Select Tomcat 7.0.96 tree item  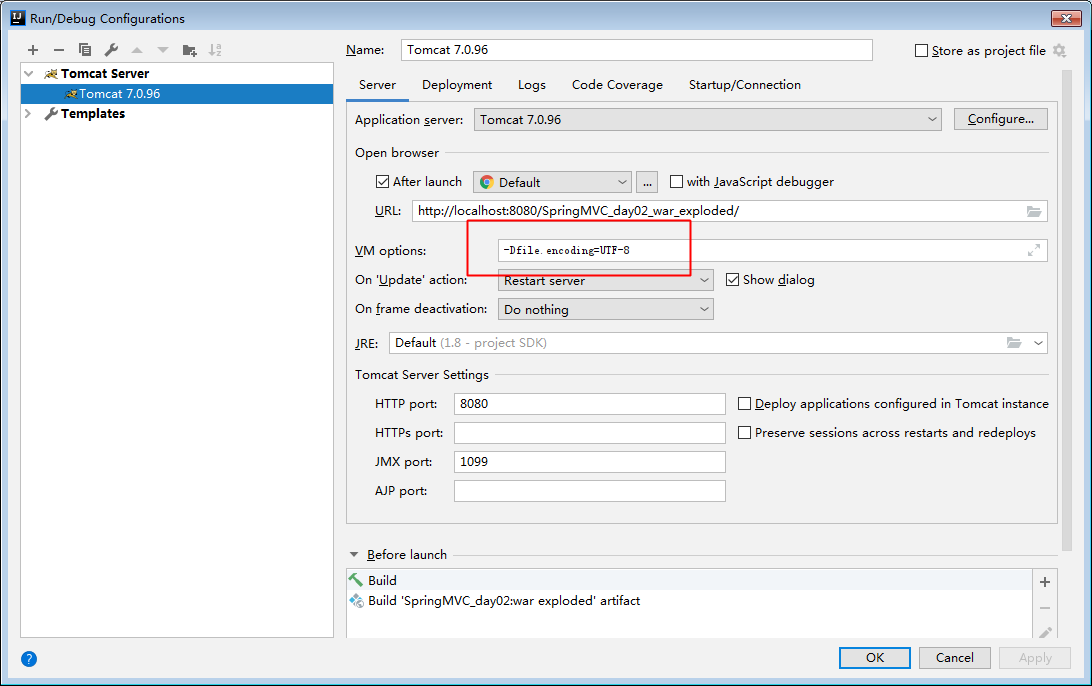pyautogui.click(x=177, y=94)
